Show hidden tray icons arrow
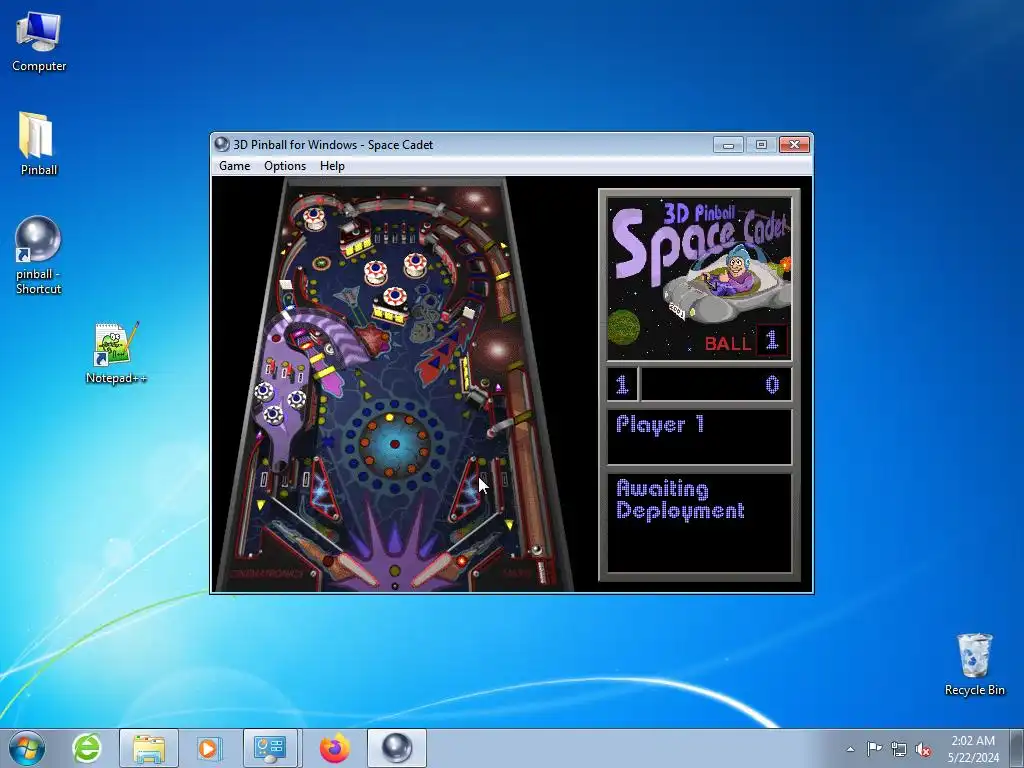The height and width of the screenshot is (768, 1024). coord(850,749)
